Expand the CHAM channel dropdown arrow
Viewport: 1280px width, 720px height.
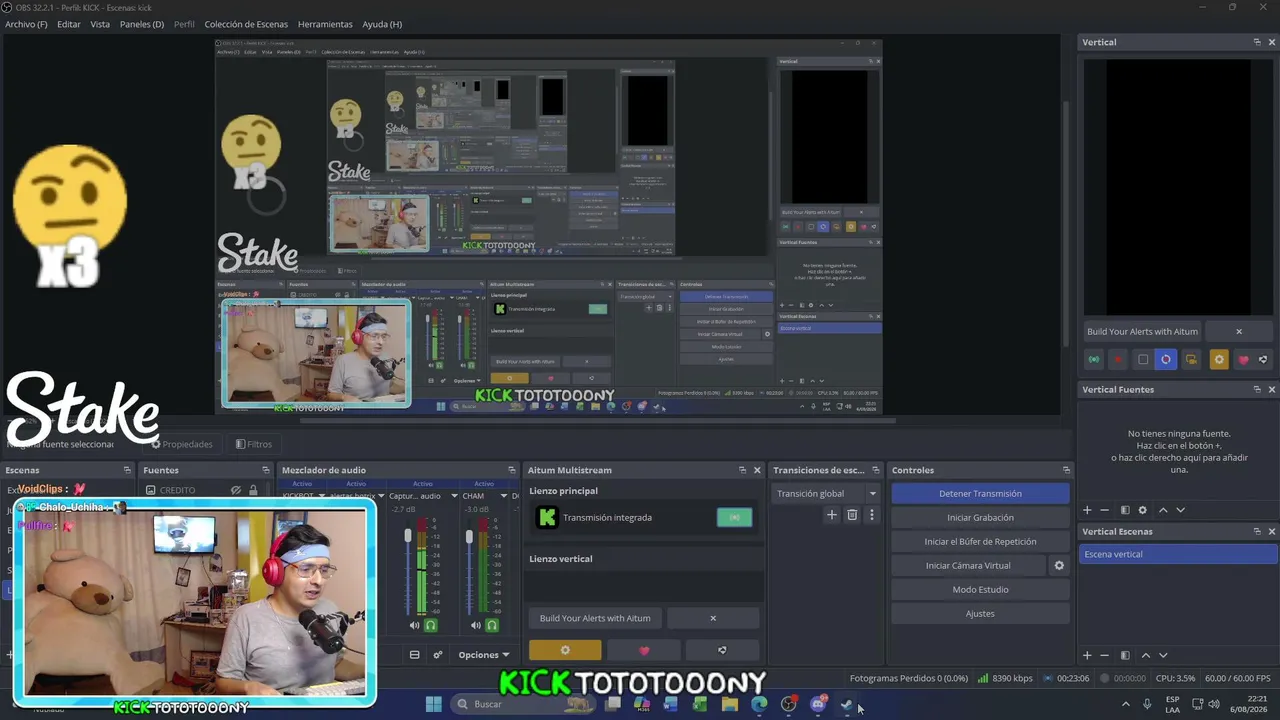(x=503, y=496)
